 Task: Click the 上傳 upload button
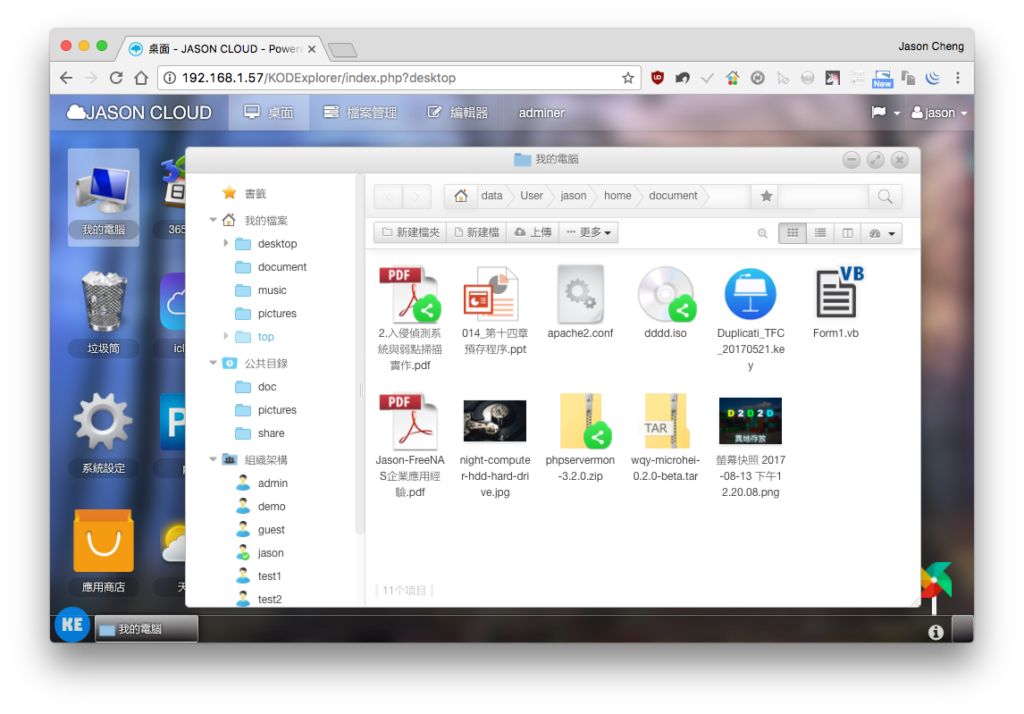533,233
